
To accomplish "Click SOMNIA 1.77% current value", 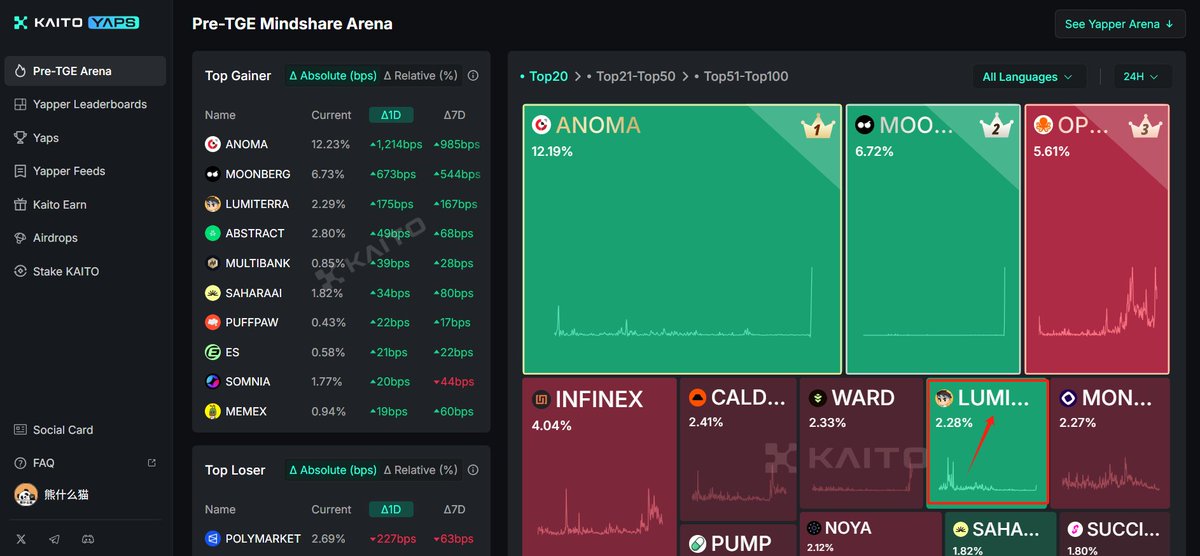I will tap(327, 381).
